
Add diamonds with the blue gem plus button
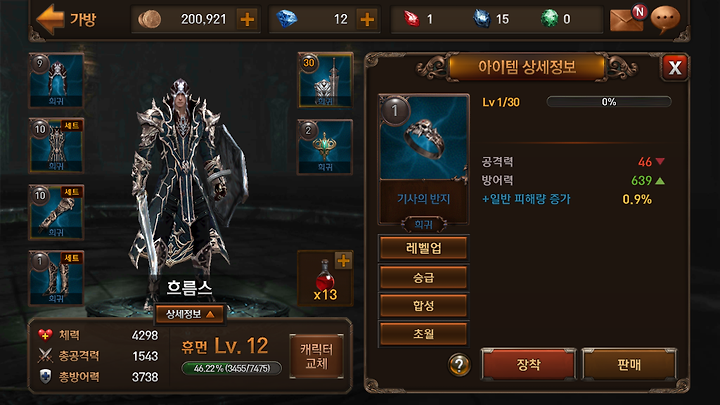tap(367, 19)
